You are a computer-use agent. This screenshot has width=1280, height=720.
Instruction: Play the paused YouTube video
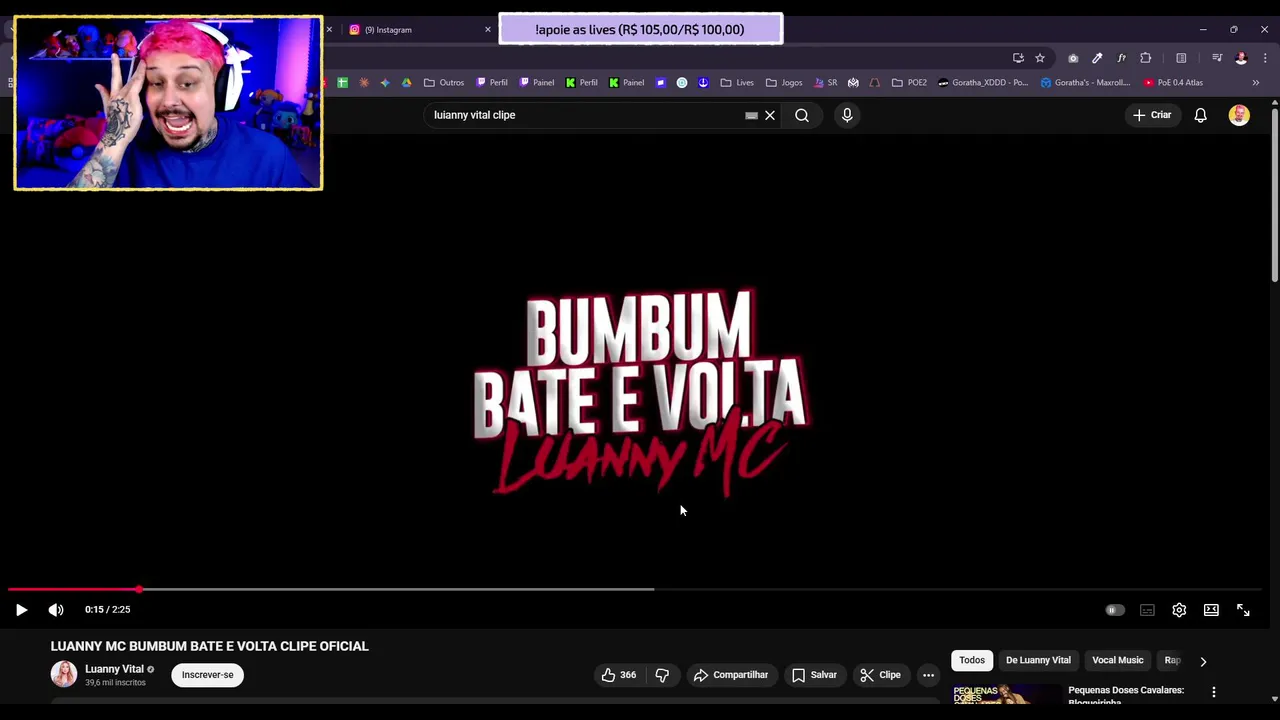(21, 610)
